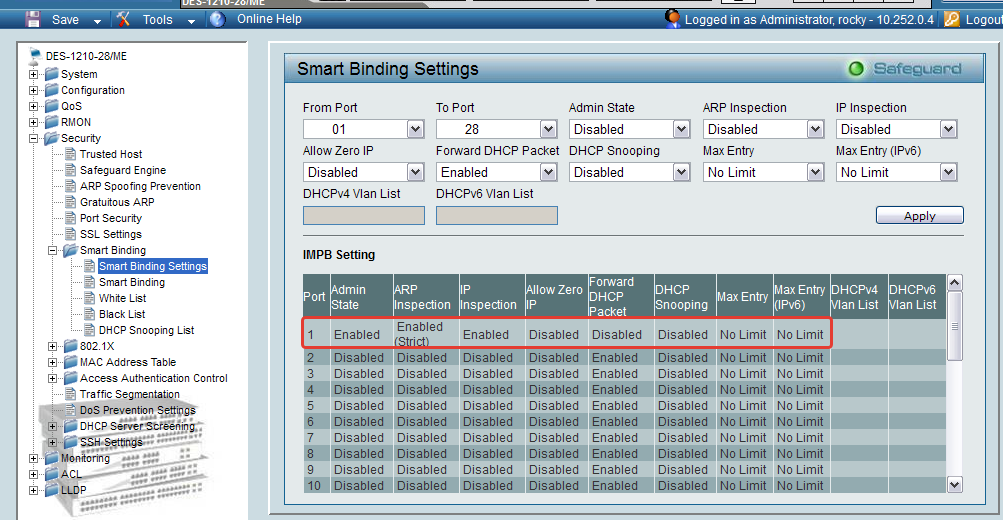
Task: Click the Apply button
Action: click(919, 215)
